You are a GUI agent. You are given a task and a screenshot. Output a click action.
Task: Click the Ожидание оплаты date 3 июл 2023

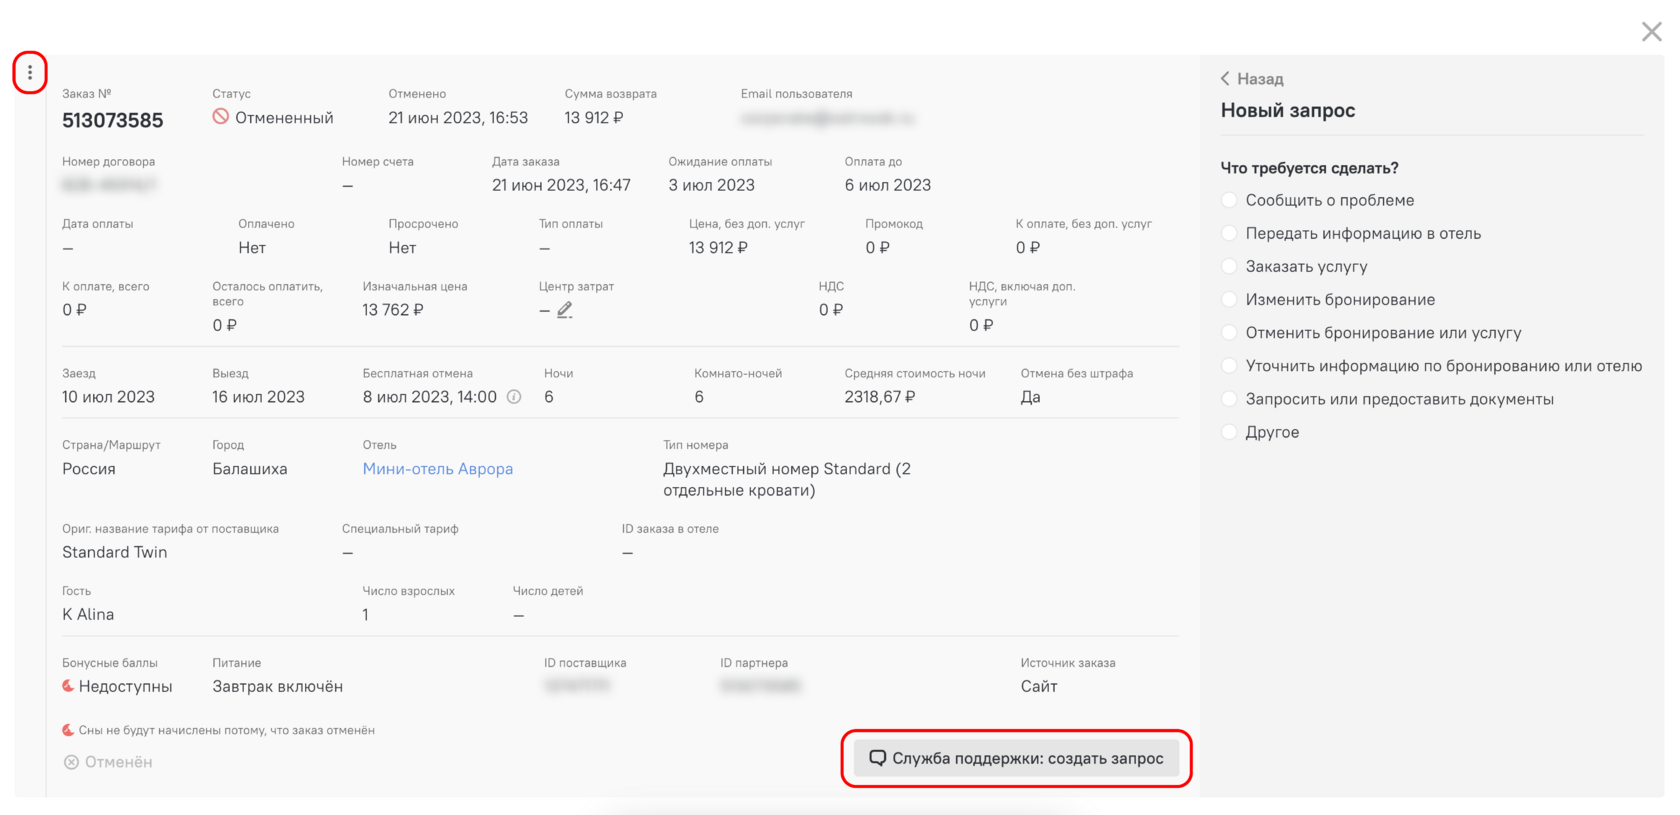(712, 185)
